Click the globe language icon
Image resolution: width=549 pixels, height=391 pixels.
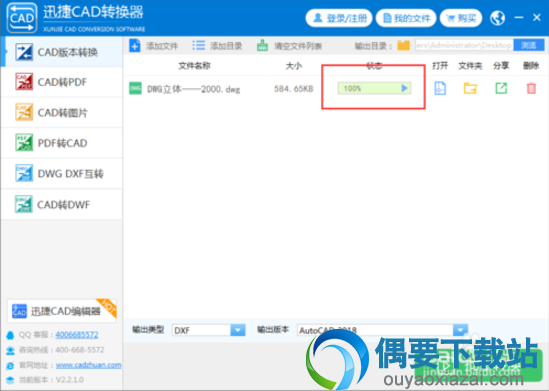[498, 18]
